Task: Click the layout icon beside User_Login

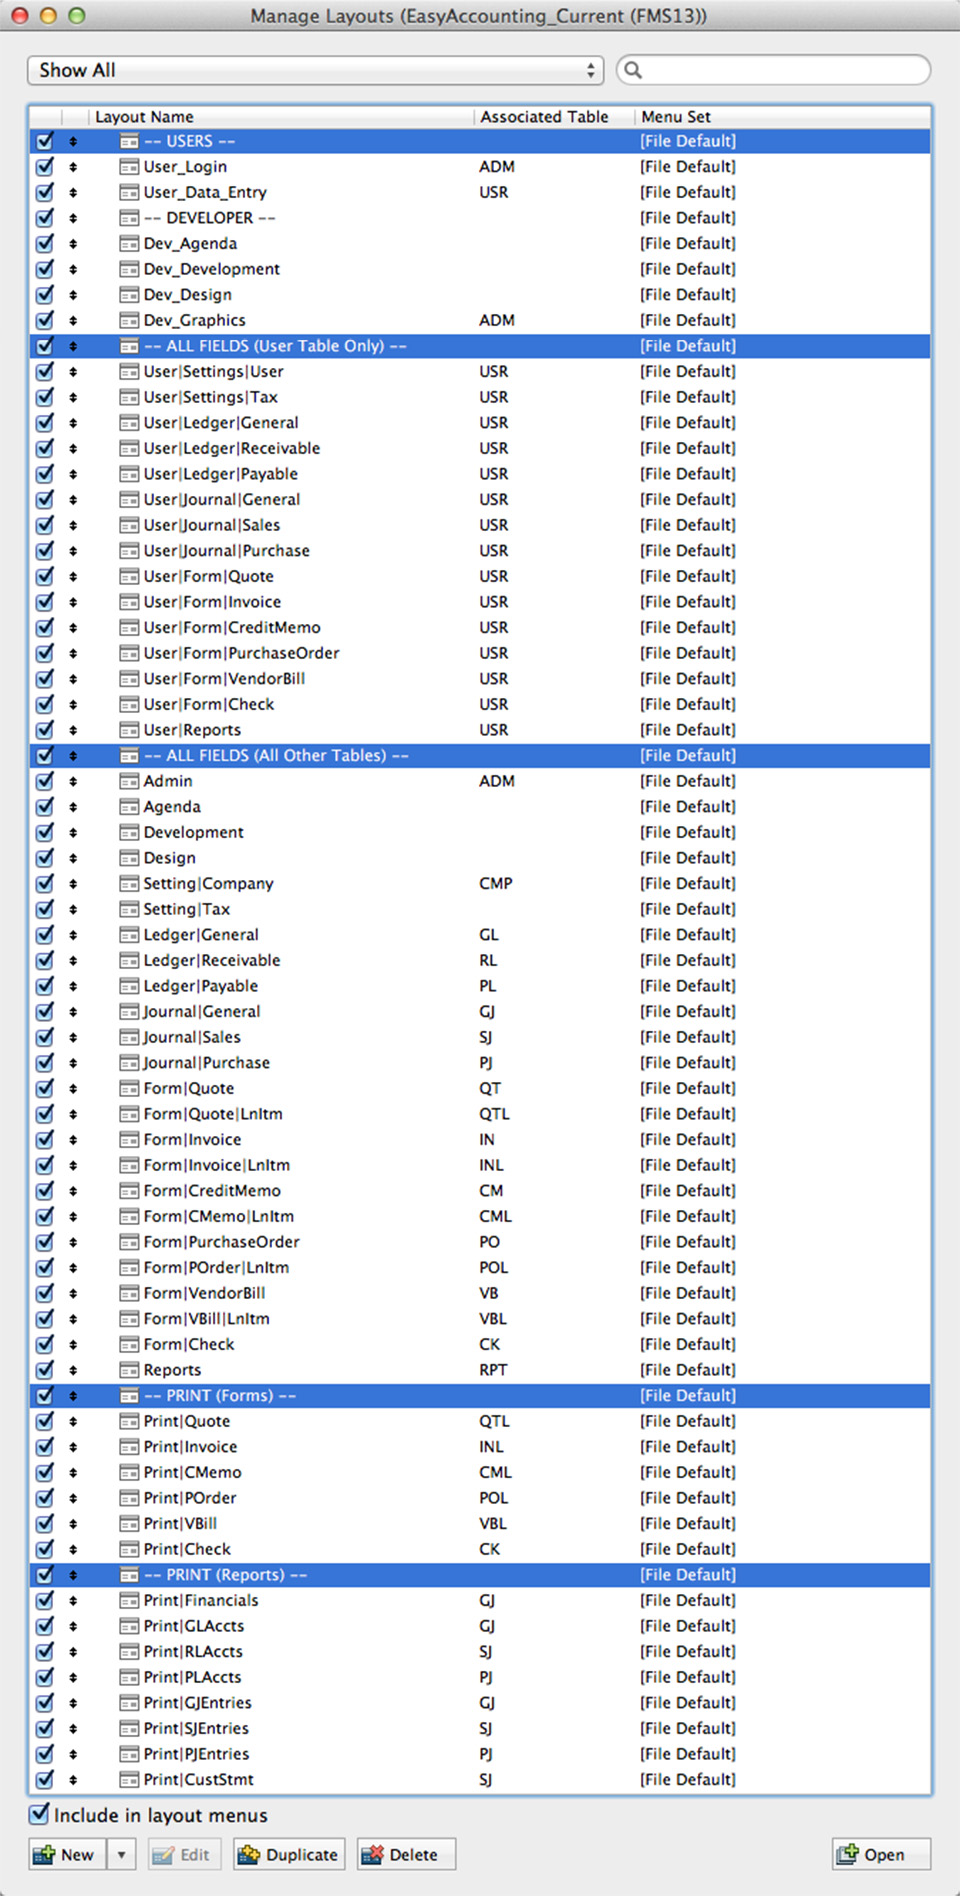Action: click(x=129, y=167)
